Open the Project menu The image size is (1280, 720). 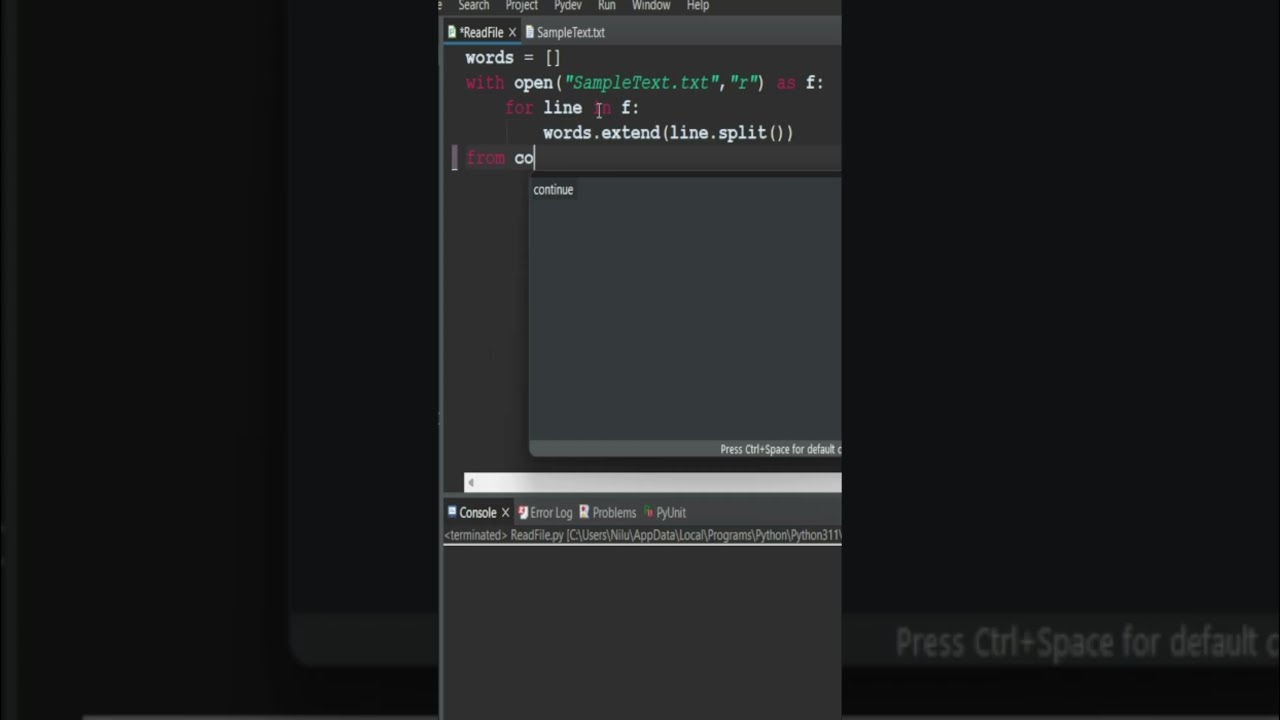[x=521, y=6]
